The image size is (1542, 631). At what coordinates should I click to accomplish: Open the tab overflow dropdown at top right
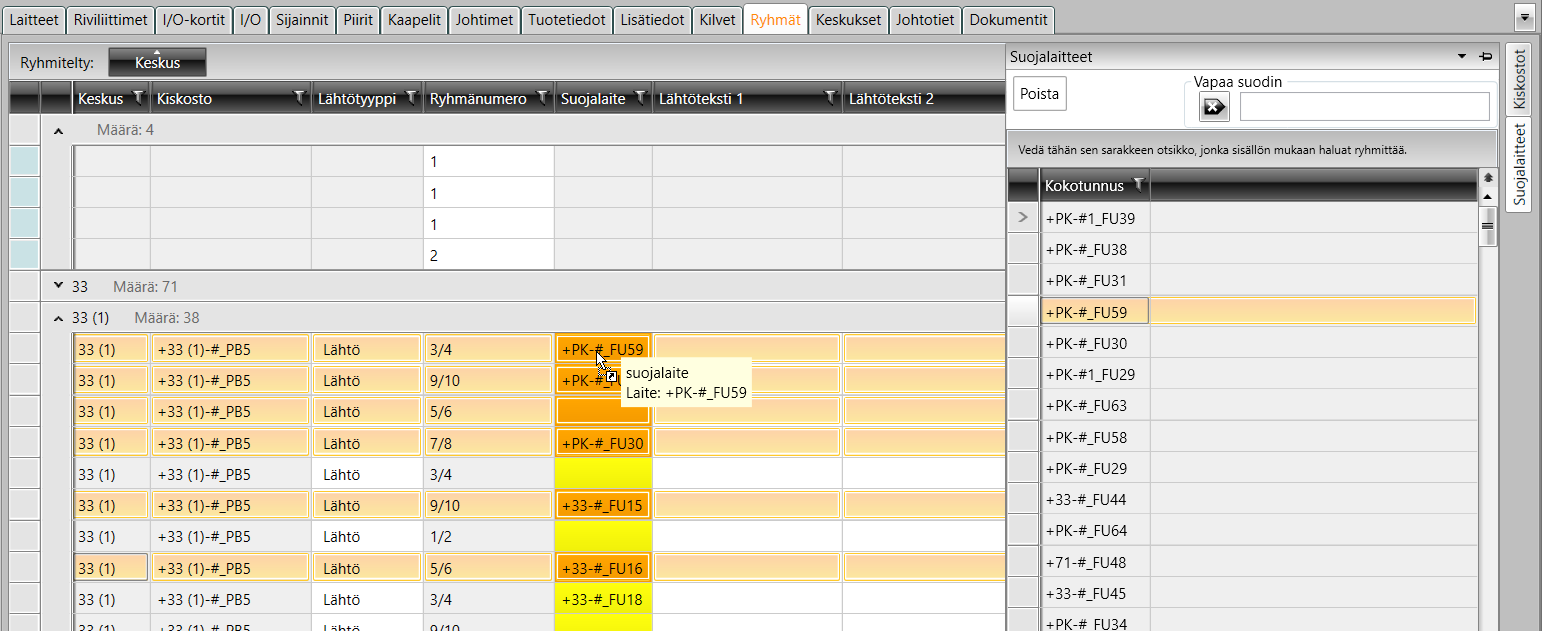coord(1525,17)
